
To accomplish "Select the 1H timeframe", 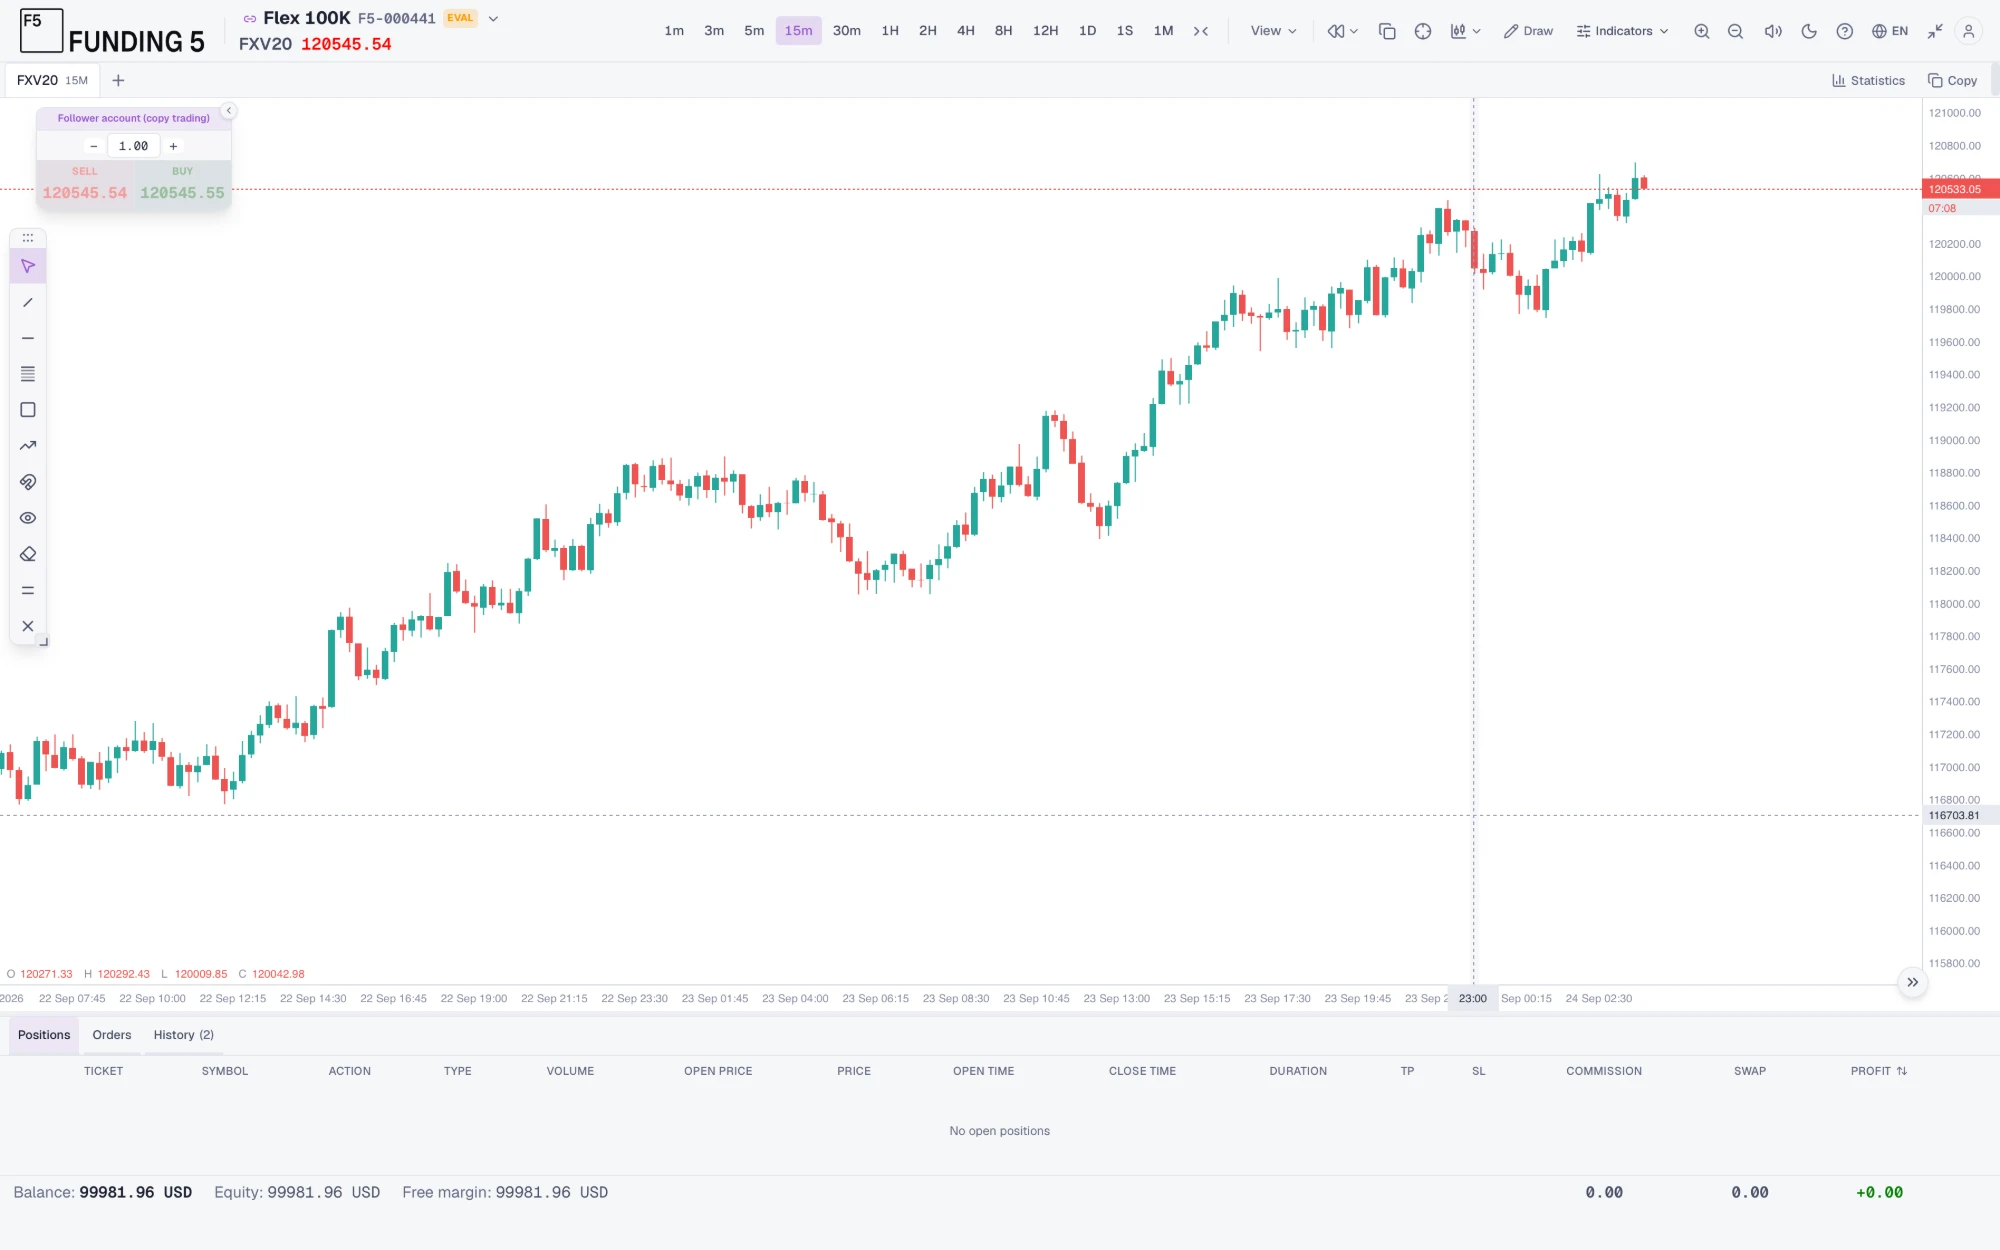I will (890, 31).
